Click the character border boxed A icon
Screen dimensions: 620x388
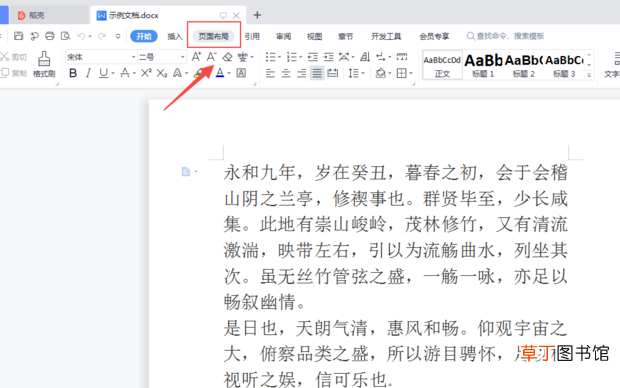(x=241, y=73)
